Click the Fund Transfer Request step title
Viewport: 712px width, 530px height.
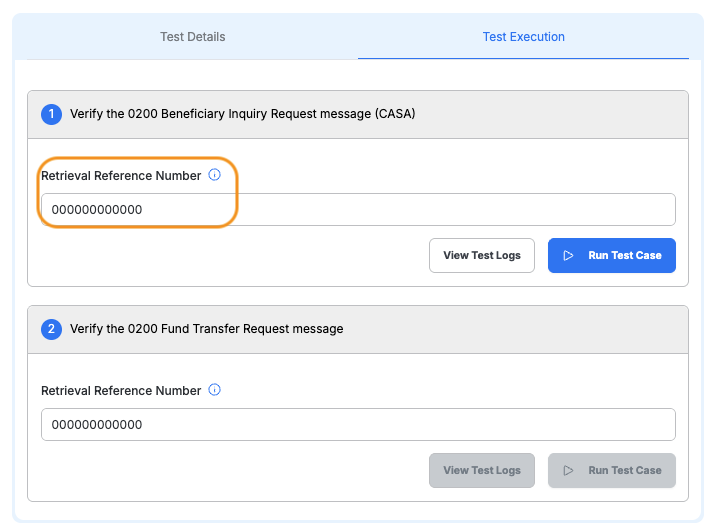click(x=206, y=329)
